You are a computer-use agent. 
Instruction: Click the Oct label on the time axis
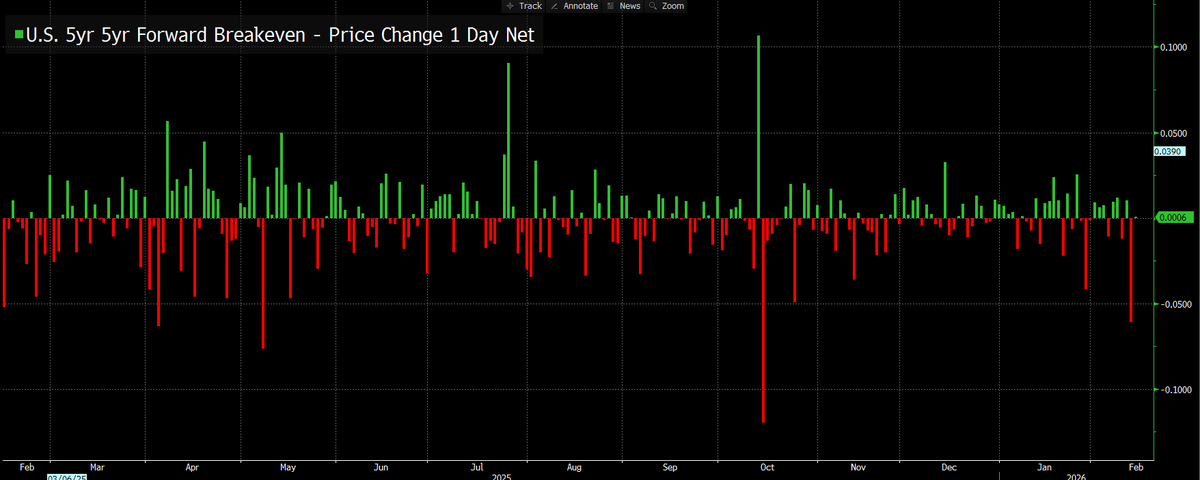(767, 467)
